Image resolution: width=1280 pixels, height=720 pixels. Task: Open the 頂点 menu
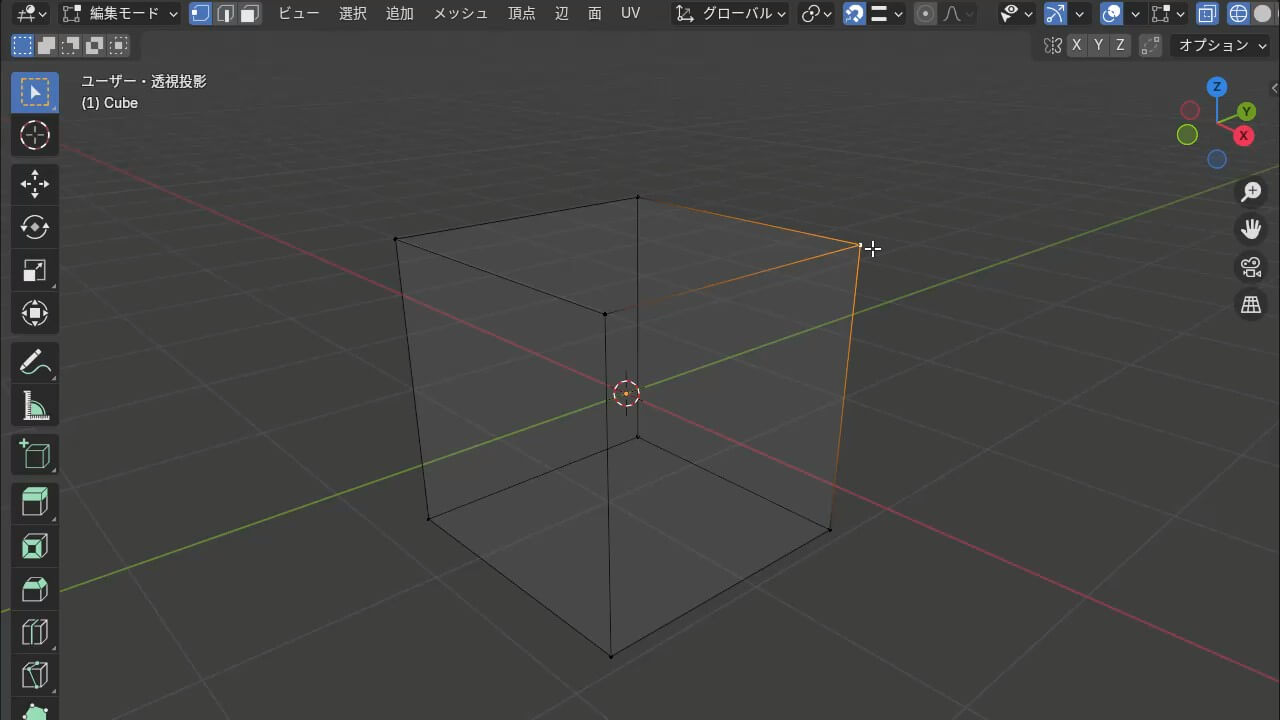coord(522,14)
